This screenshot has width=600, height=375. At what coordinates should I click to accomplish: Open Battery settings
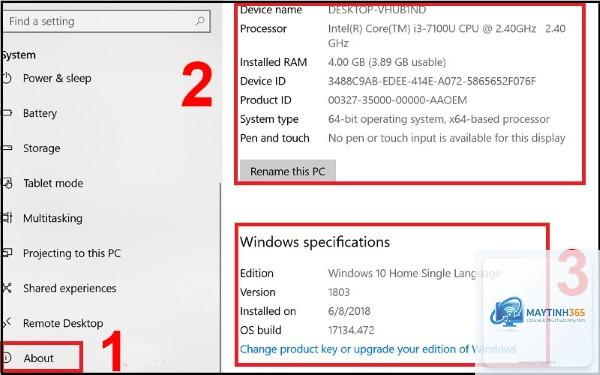(x=40, y=113)
